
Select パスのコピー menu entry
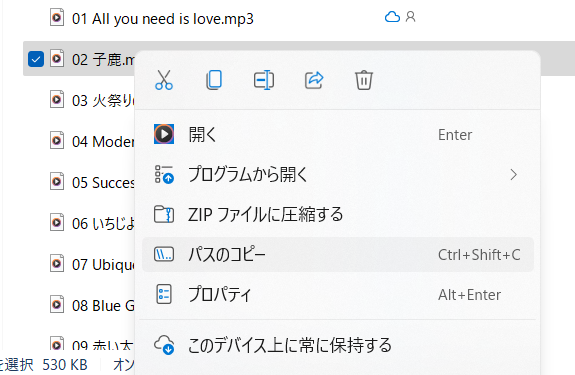coord(338,254)
